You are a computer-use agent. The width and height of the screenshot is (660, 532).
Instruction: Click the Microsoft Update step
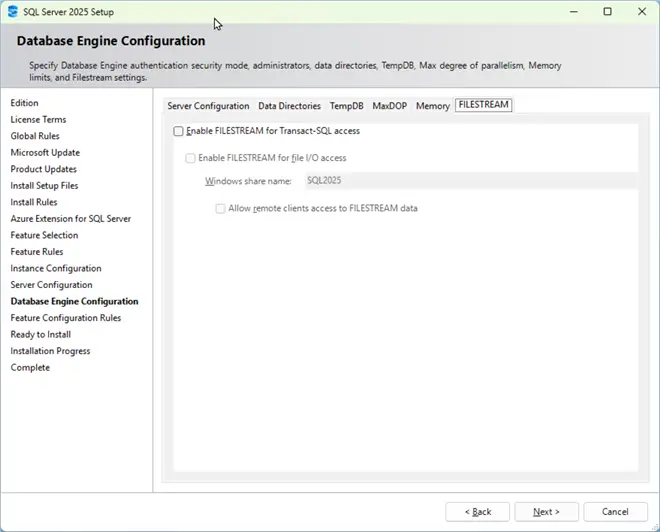45,152
